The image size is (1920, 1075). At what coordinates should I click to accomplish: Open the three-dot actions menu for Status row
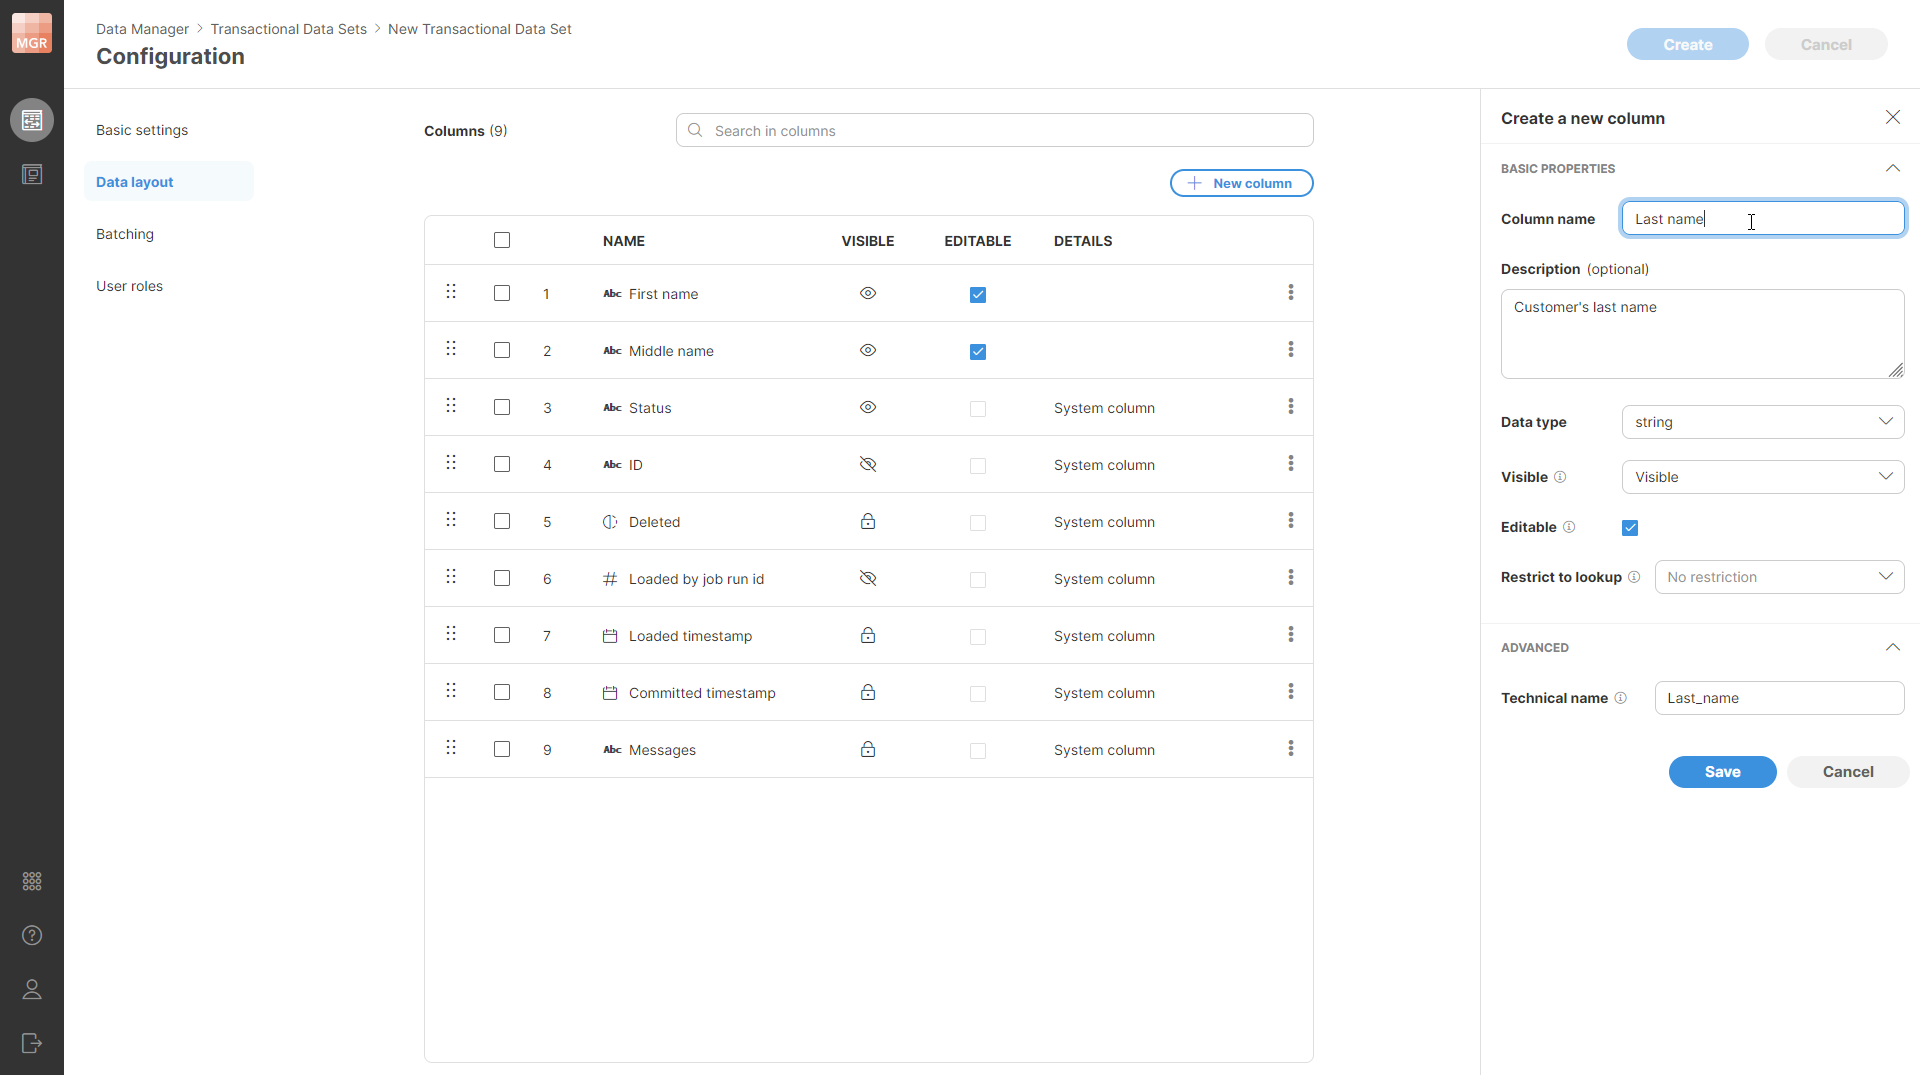pos(1291,407)
